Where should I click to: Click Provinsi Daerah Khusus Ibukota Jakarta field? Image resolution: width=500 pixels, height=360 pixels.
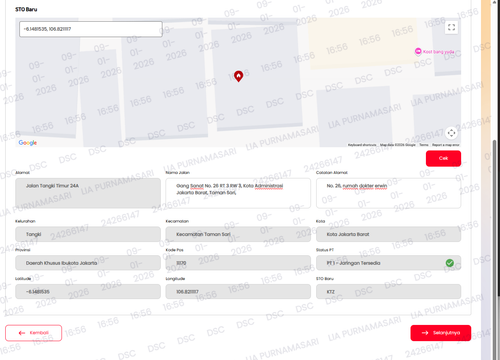[88, 263]
